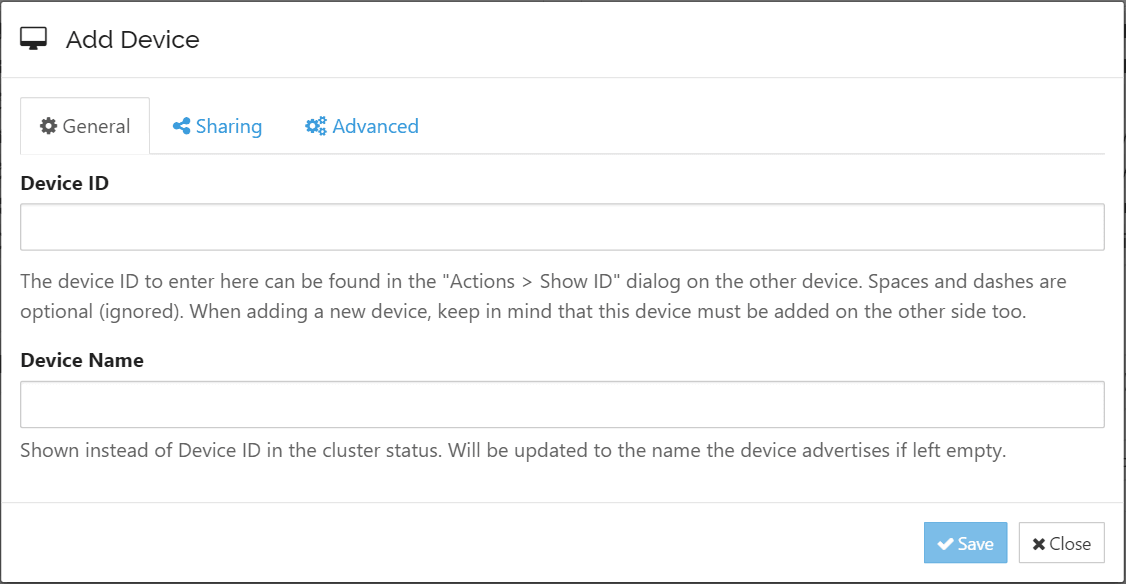Focus the Device Name input field
The height and width of the screenshot is (584, 1126).
[x=562, y=404]
